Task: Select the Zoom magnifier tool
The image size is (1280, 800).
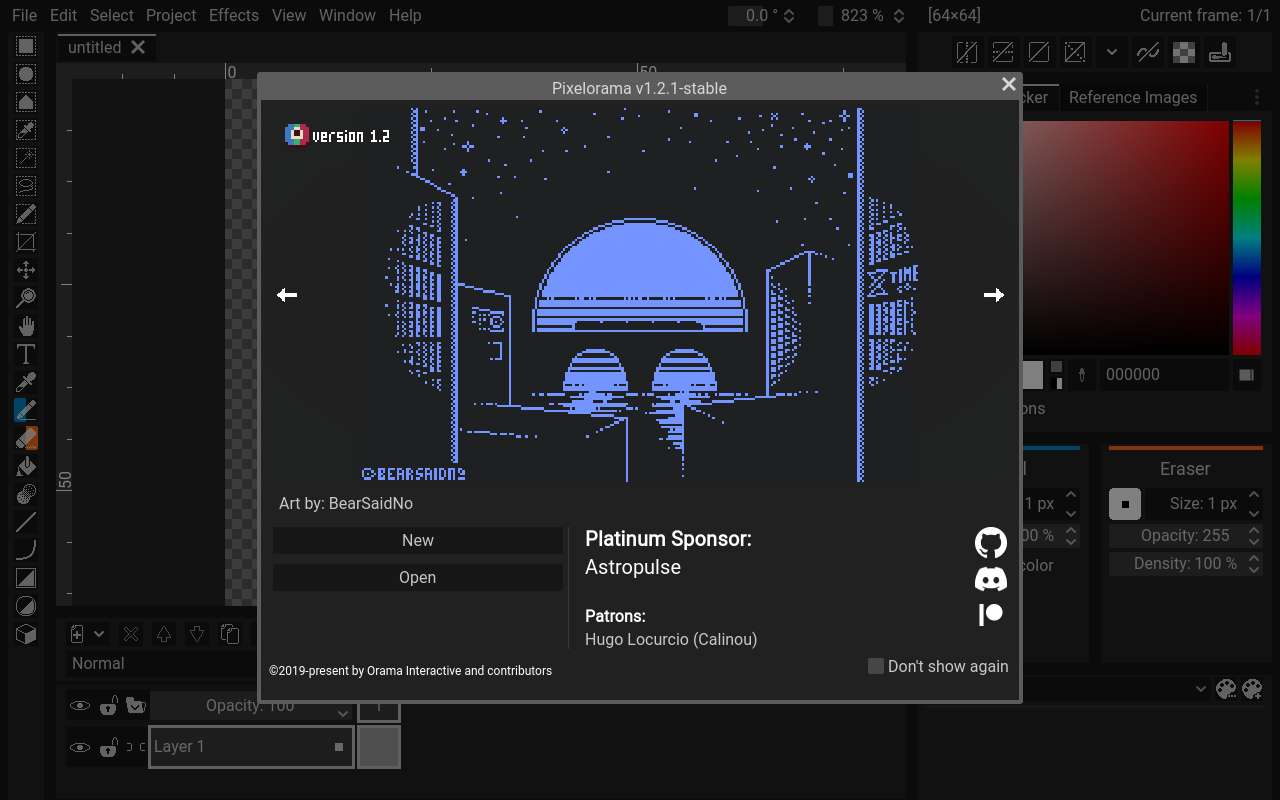Action: [26, 298]
